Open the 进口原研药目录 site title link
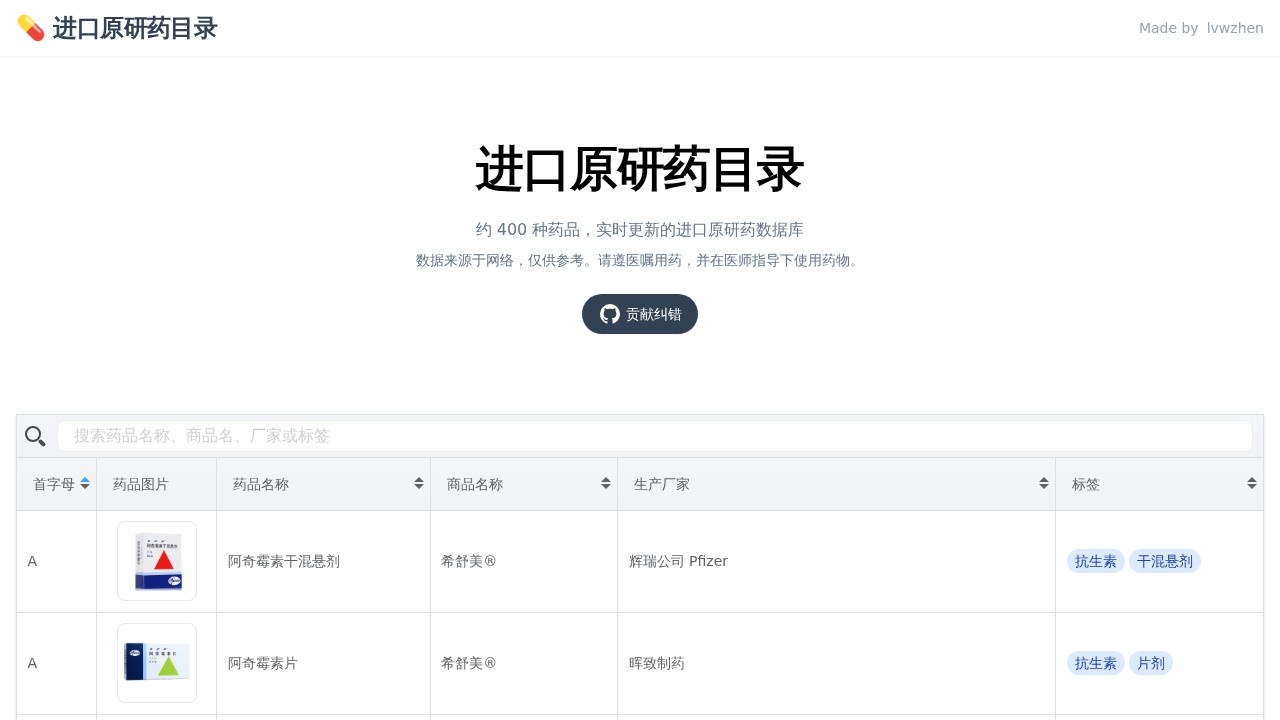The image size is (1280, 720). point(134,28)
